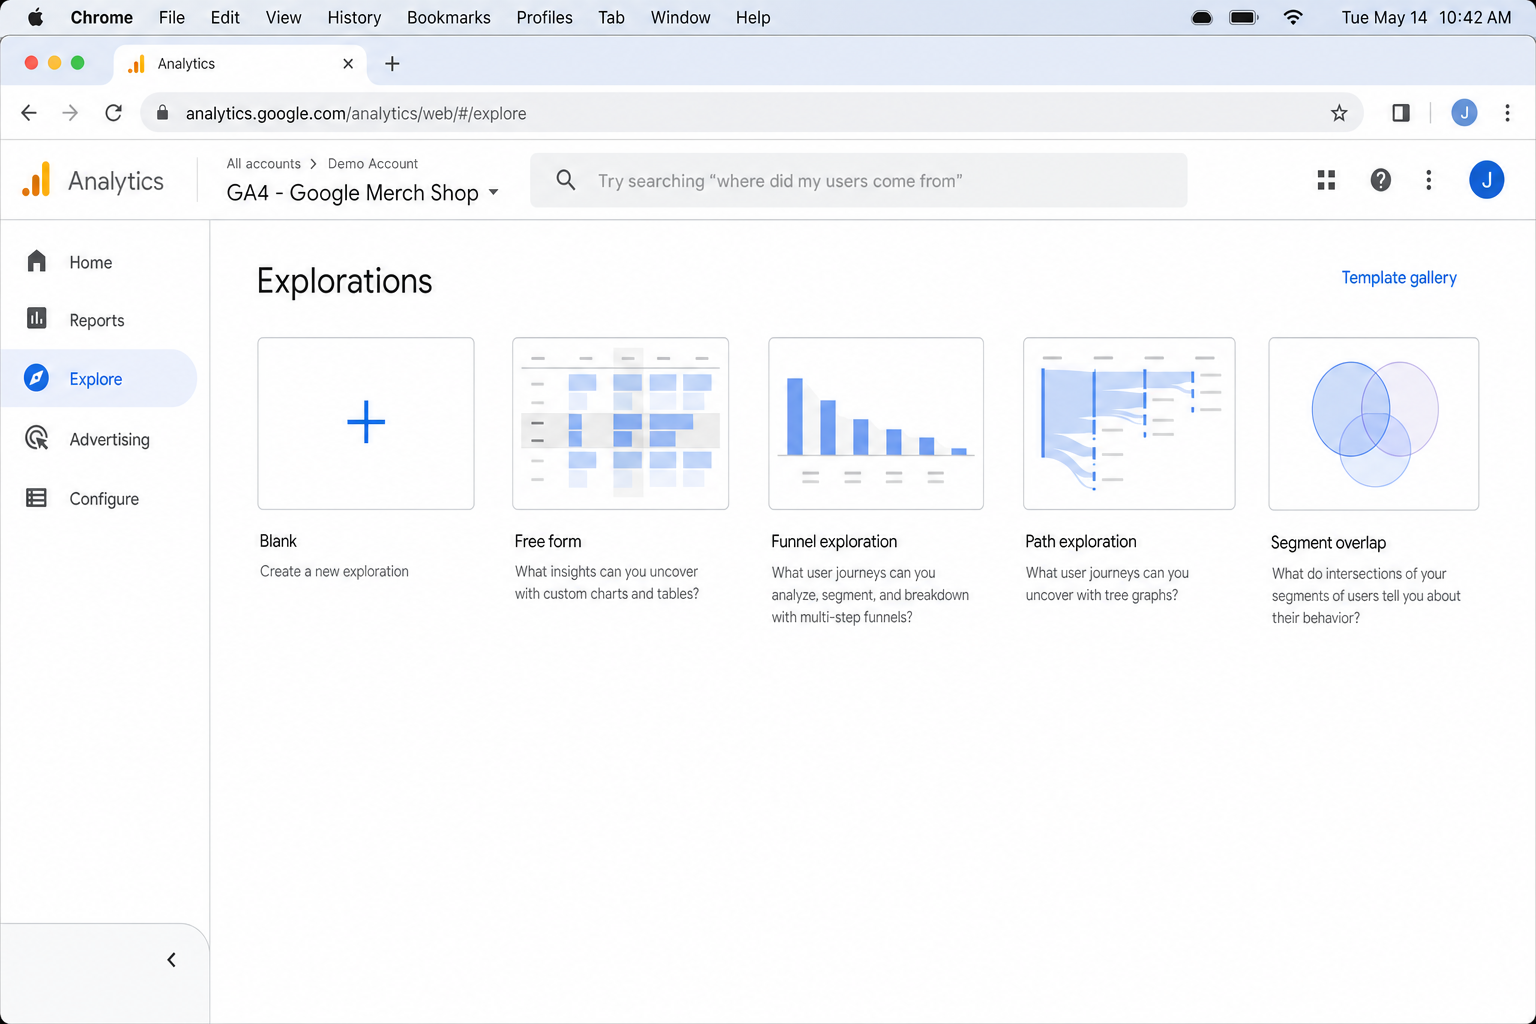
Task: Open Analytics more options vertical dots
Action: (x=1429, y=180)
